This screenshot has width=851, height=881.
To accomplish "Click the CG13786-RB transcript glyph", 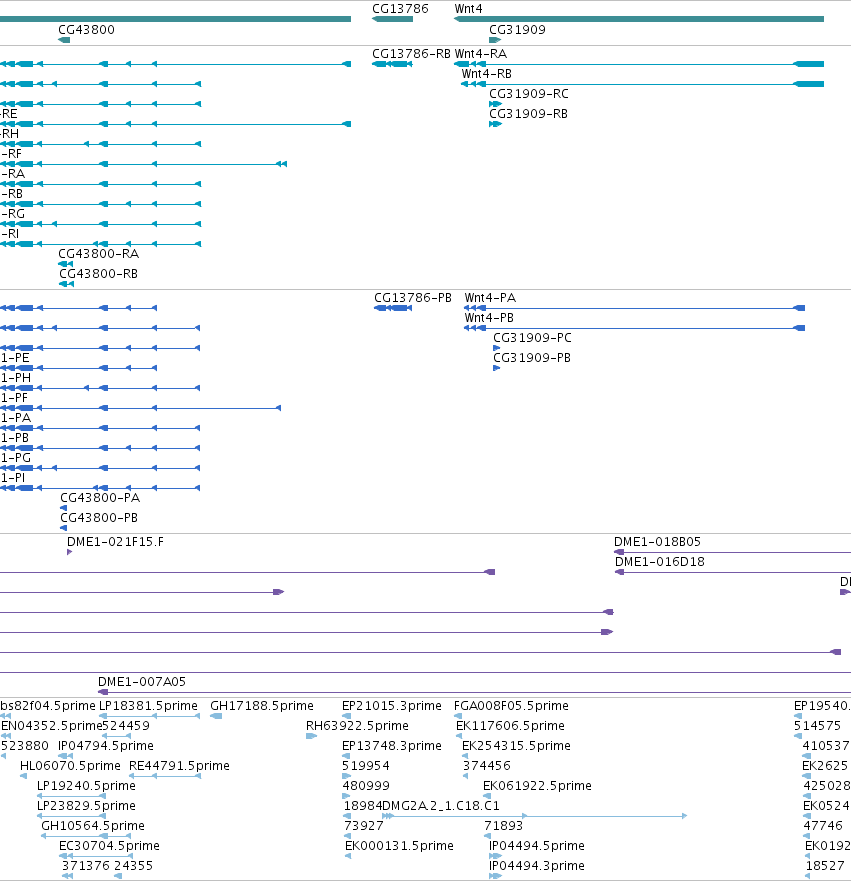I will point(392,64).
